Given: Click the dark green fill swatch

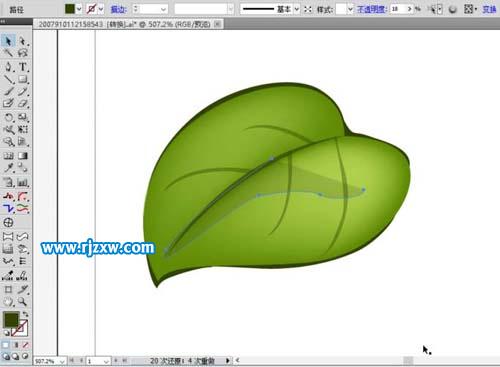Looking at the screenshot, I should pyautogui.click(x=70, y=9).
